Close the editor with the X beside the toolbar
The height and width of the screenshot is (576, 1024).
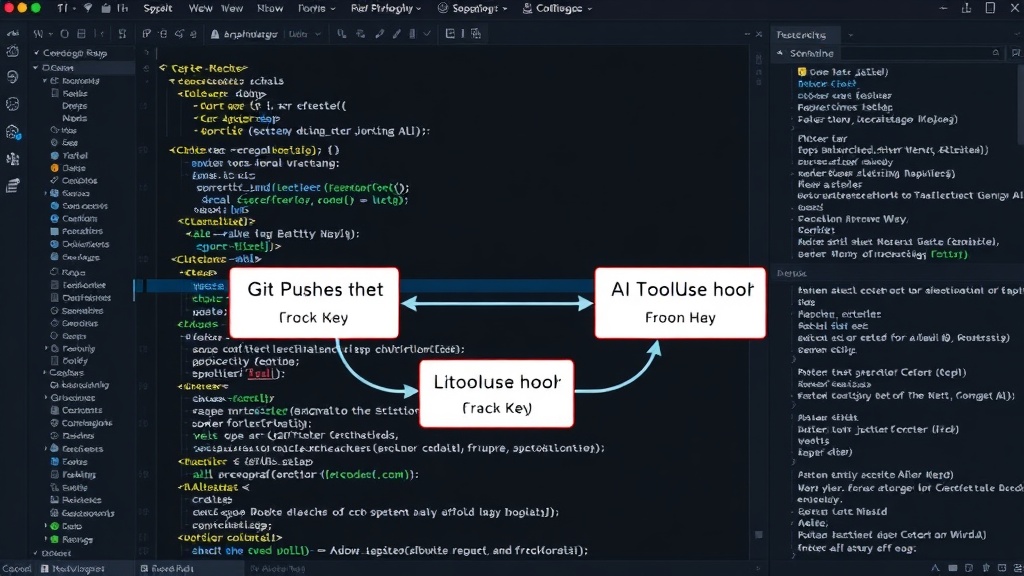pos(759,34)
